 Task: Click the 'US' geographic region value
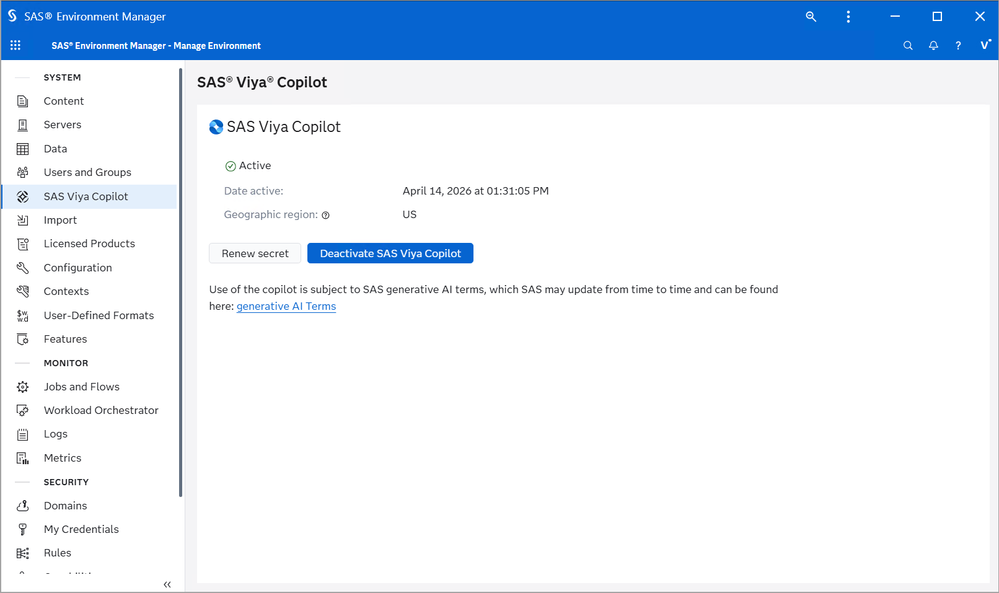click(x=409, y=215)
